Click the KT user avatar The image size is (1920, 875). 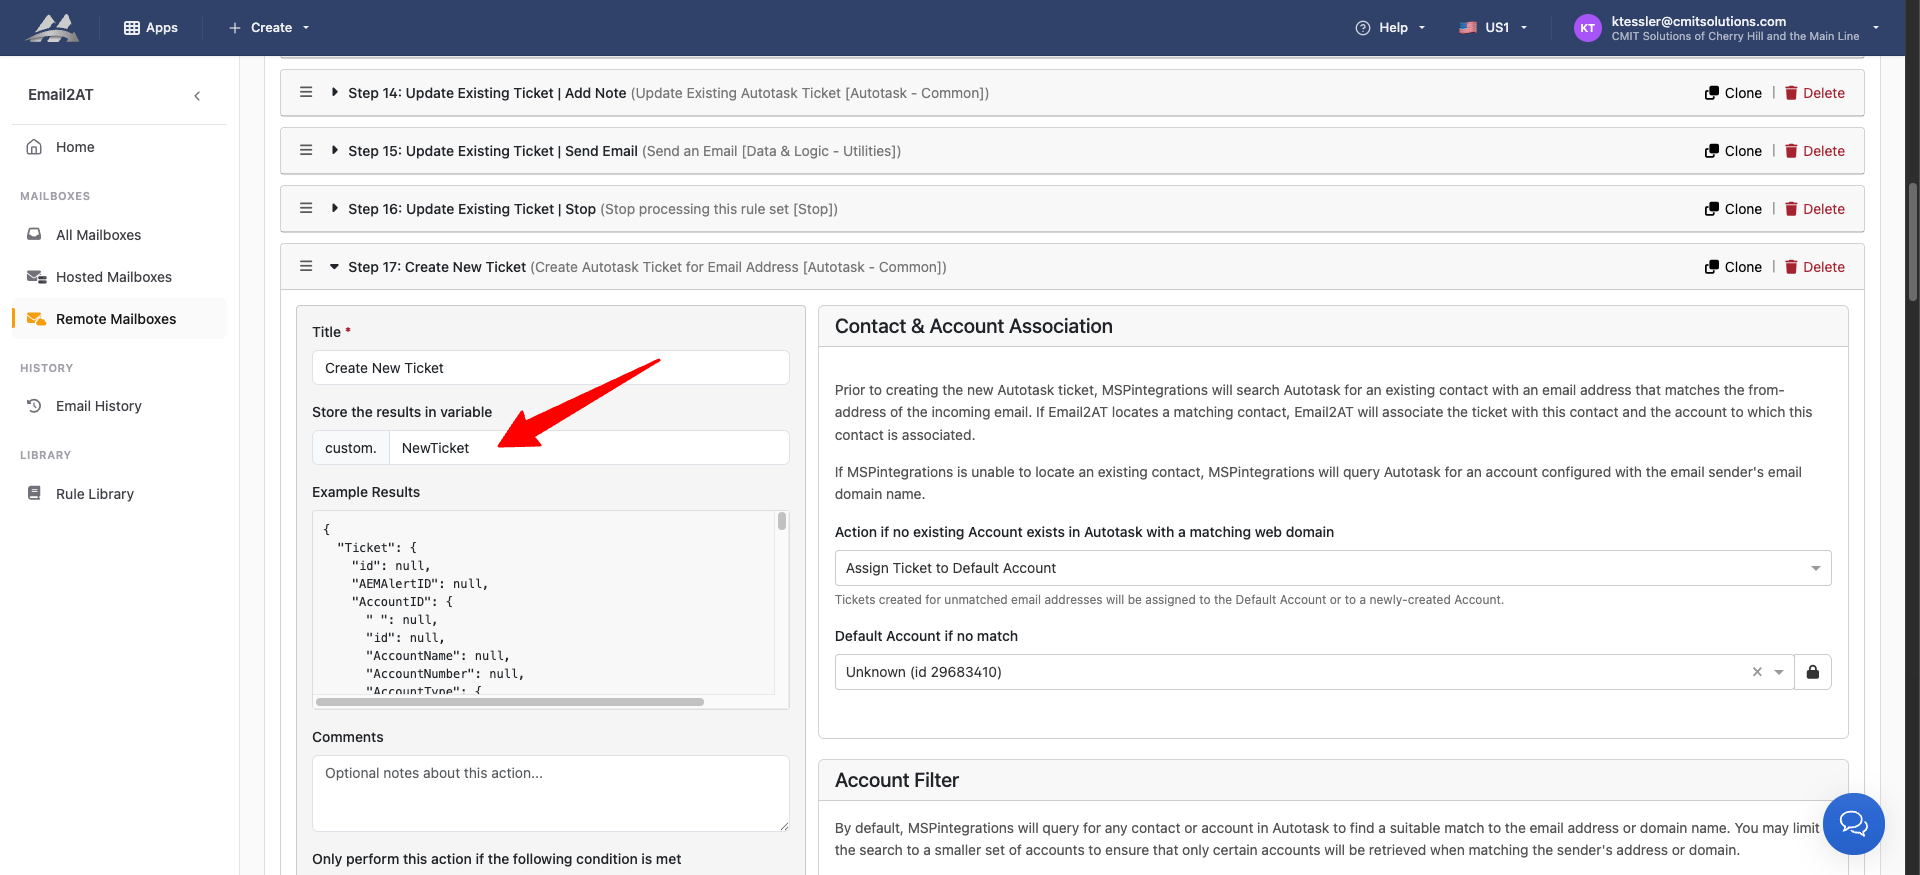coord(1587,28)
